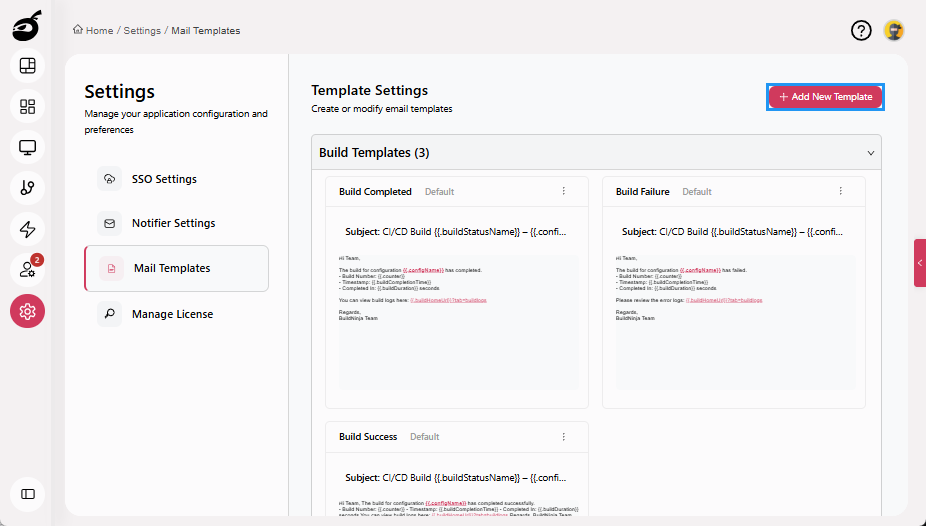
Task: Open Build Failure card options menu
Action: coord(840,191)
